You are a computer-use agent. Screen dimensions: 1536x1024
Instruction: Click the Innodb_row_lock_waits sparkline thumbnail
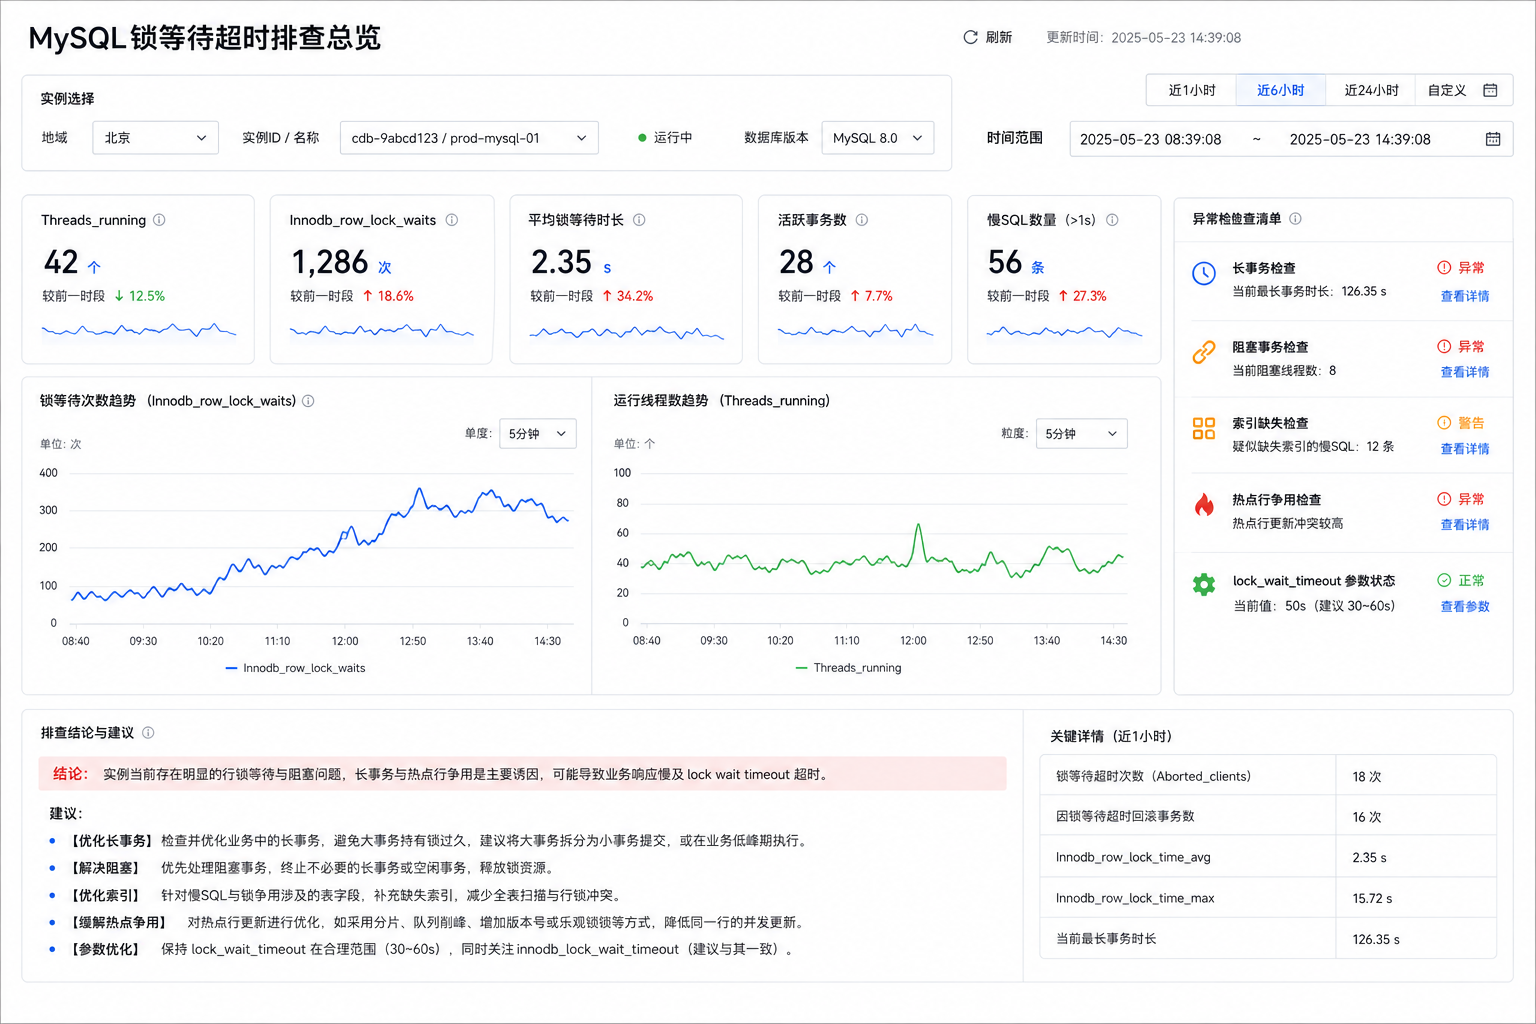(382, 330)
